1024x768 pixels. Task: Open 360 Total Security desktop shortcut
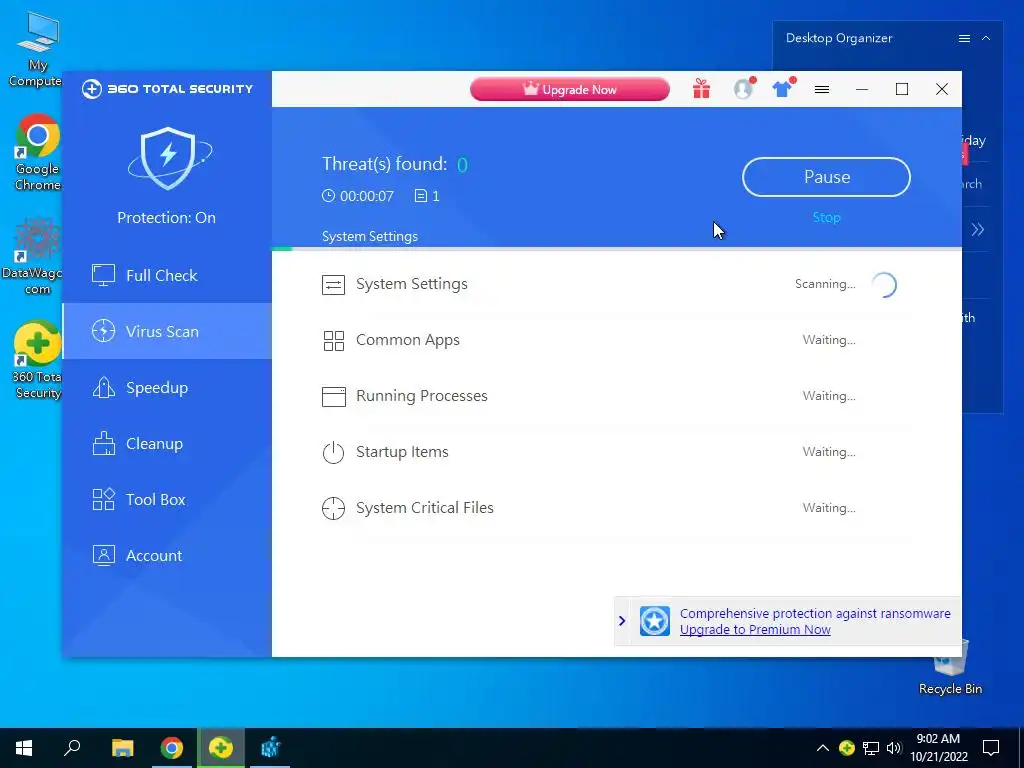pos(37,360)
